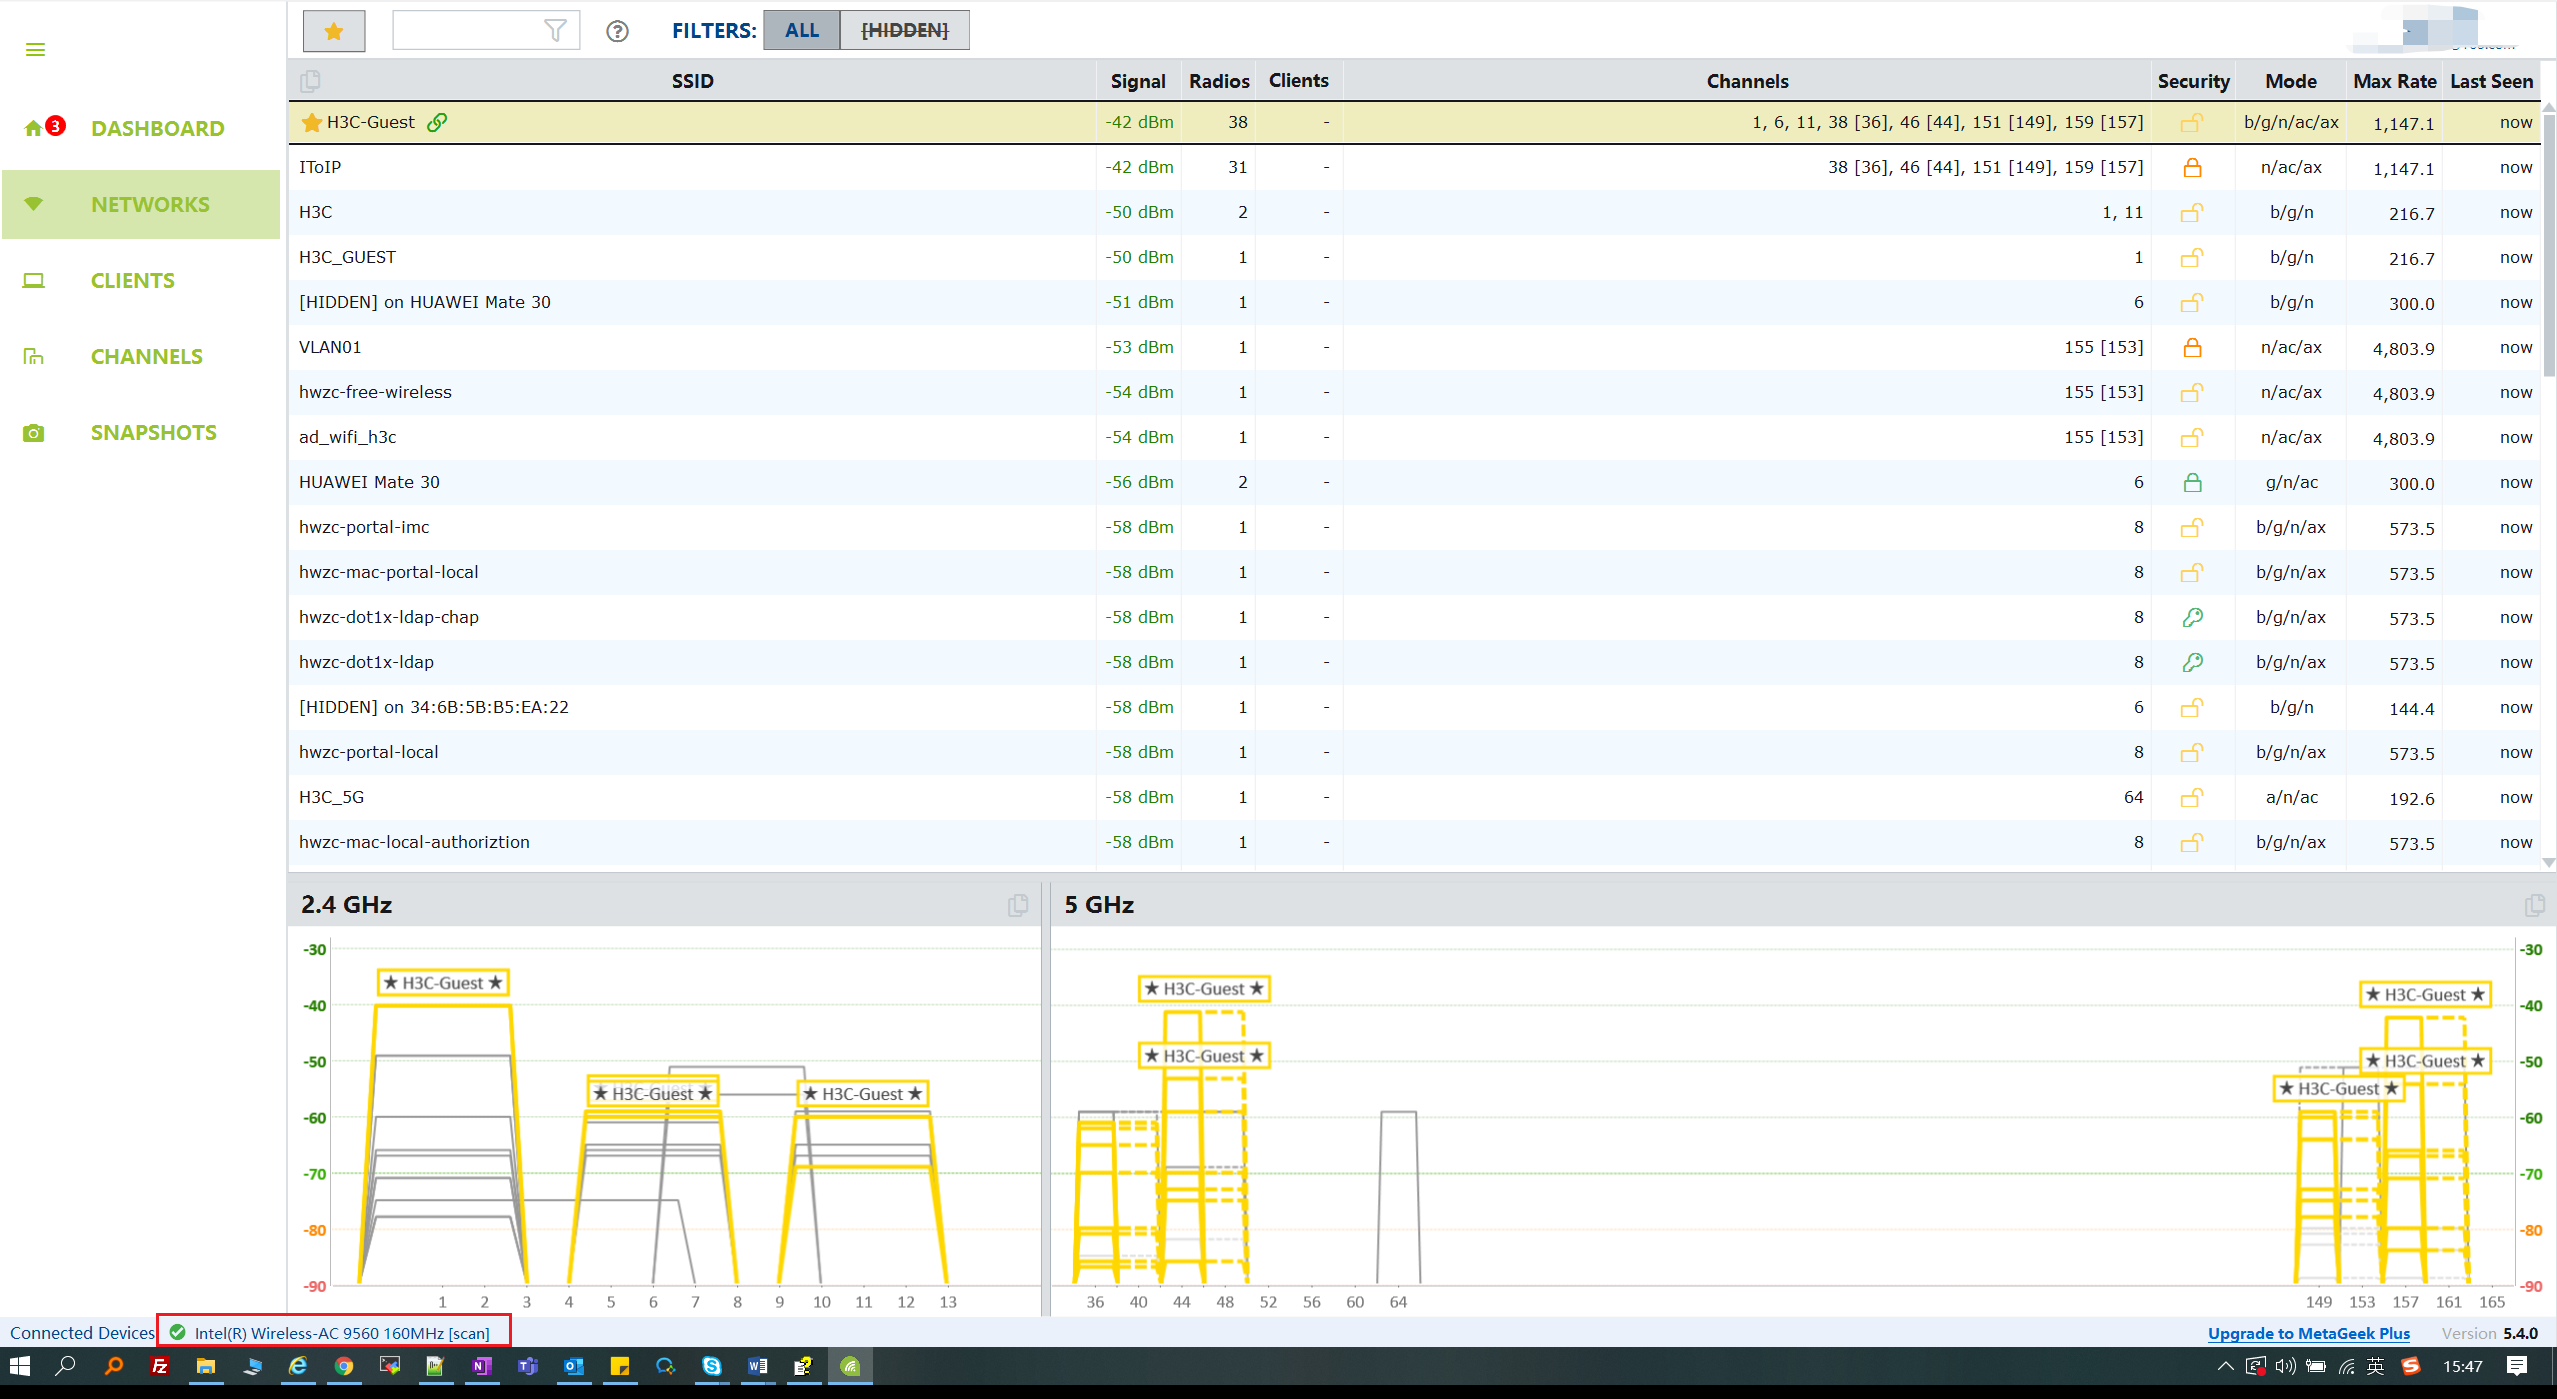The image size is (2557, 1399).
Task: Sort table by Security column
Action: point(2193,81)
